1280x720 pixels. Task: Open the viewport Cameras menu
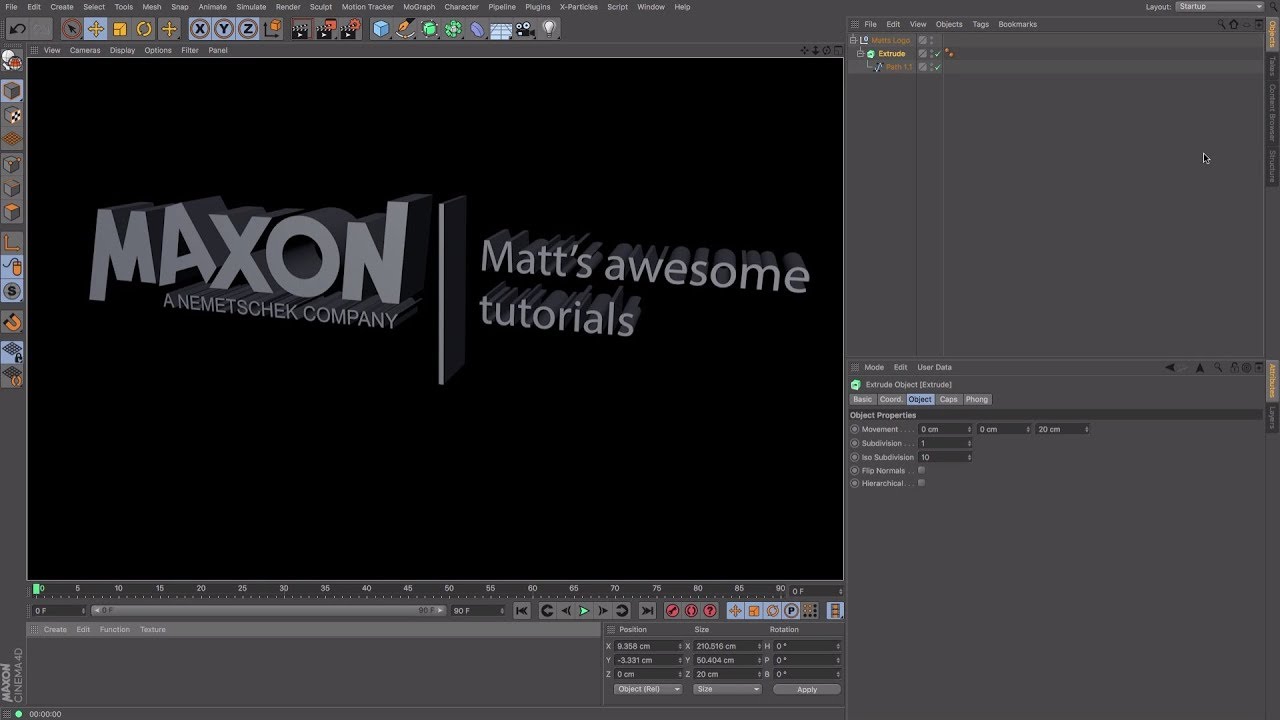85,50
